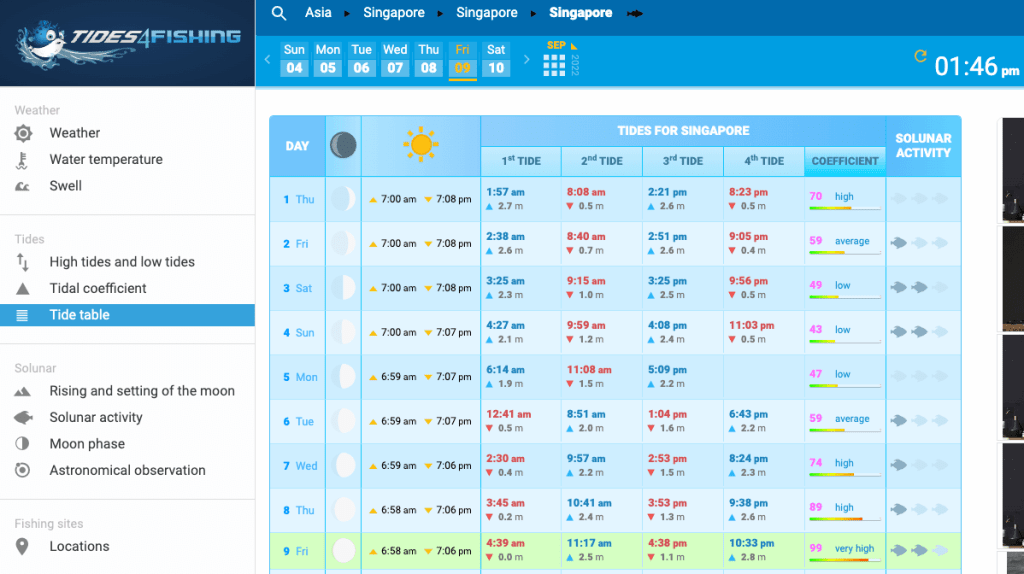The width and height of the screenshot is (1024, 574).
Task: Go to previous week with left chevron
Action: tap(267, 60)
